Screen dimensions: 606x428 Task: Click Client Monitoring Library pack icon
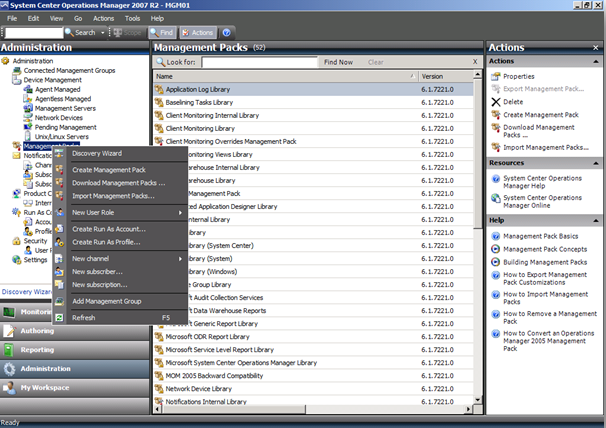pos(159,128)
